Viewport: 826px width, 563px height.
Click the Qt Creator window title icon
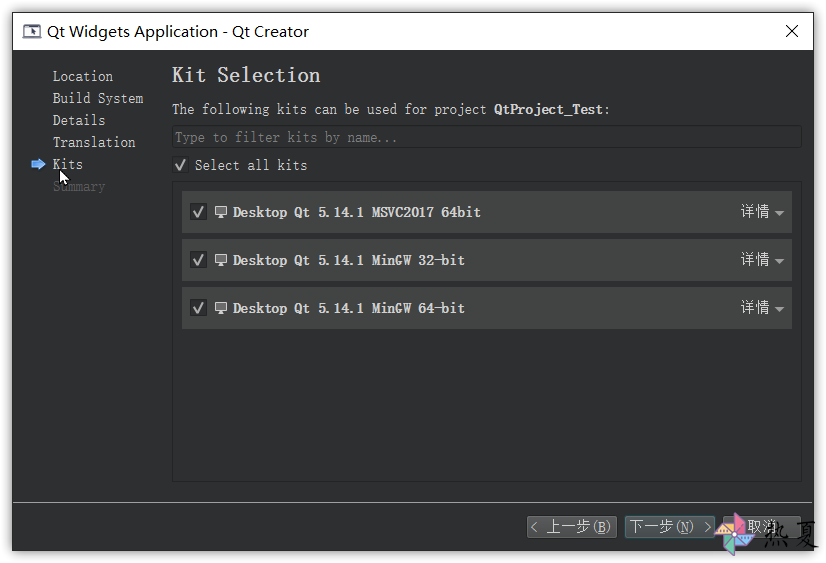point(32,32)
